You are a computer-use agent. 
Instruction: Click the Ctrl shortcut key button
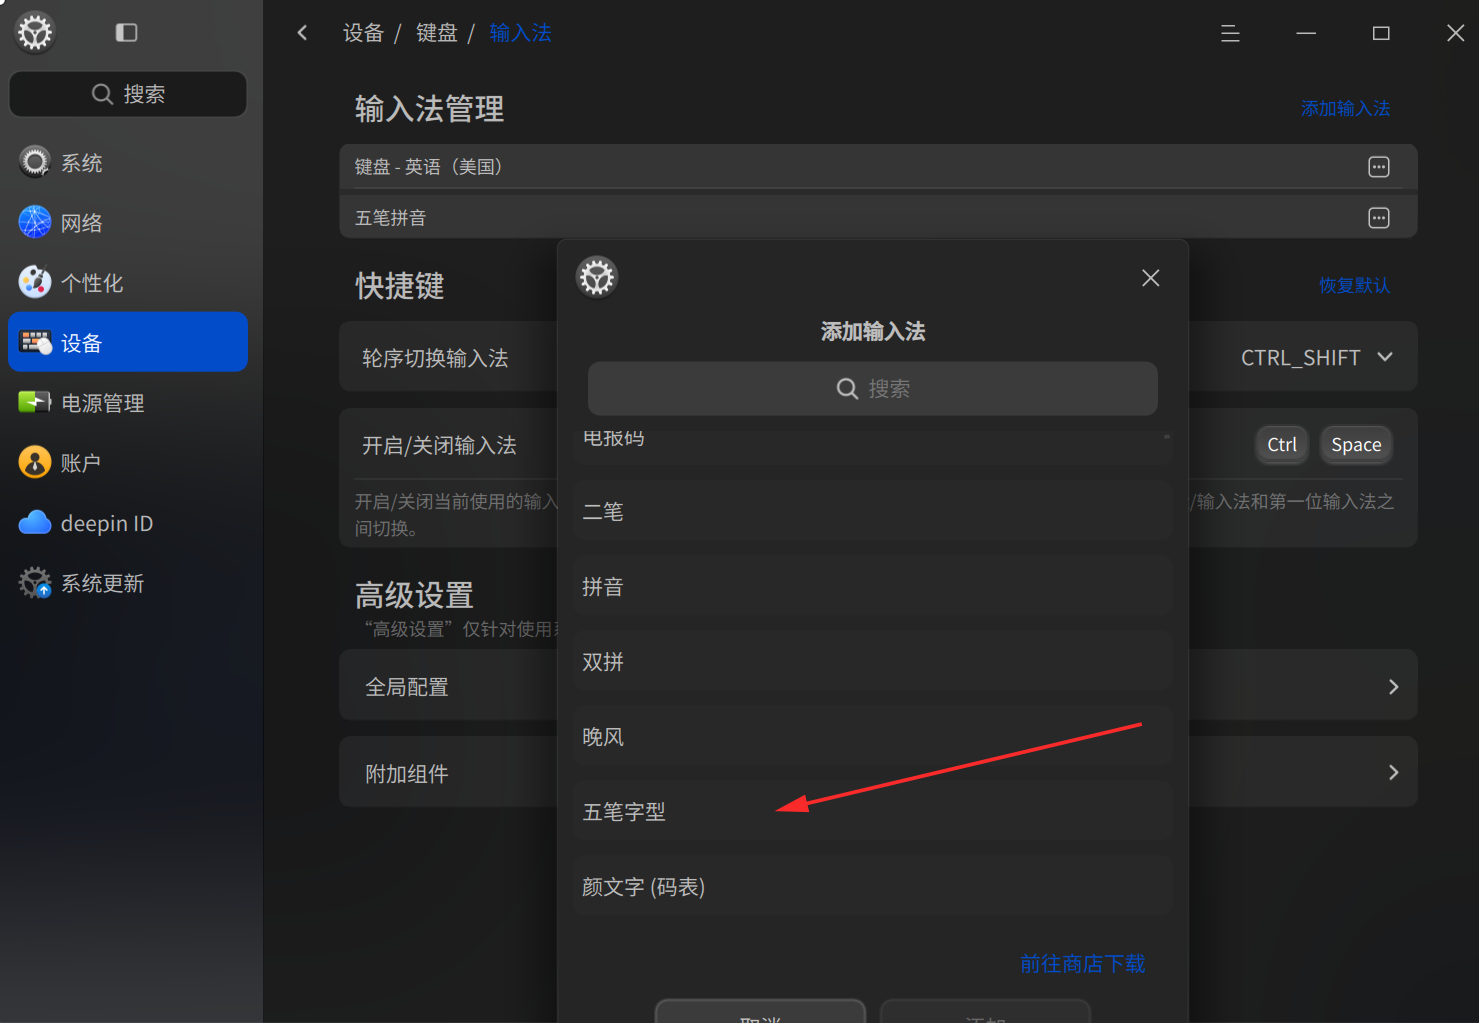pos(1282,445)
